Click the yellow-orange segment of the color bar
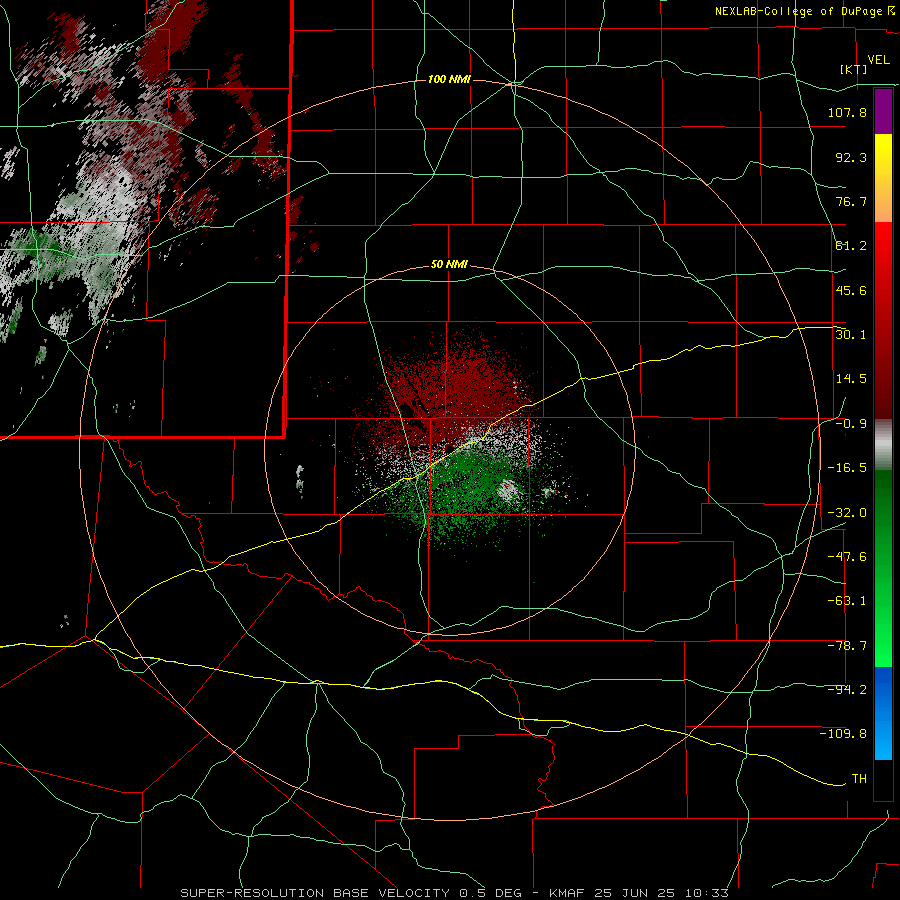This screenshot has height=900, width=900. pos(883,178)
